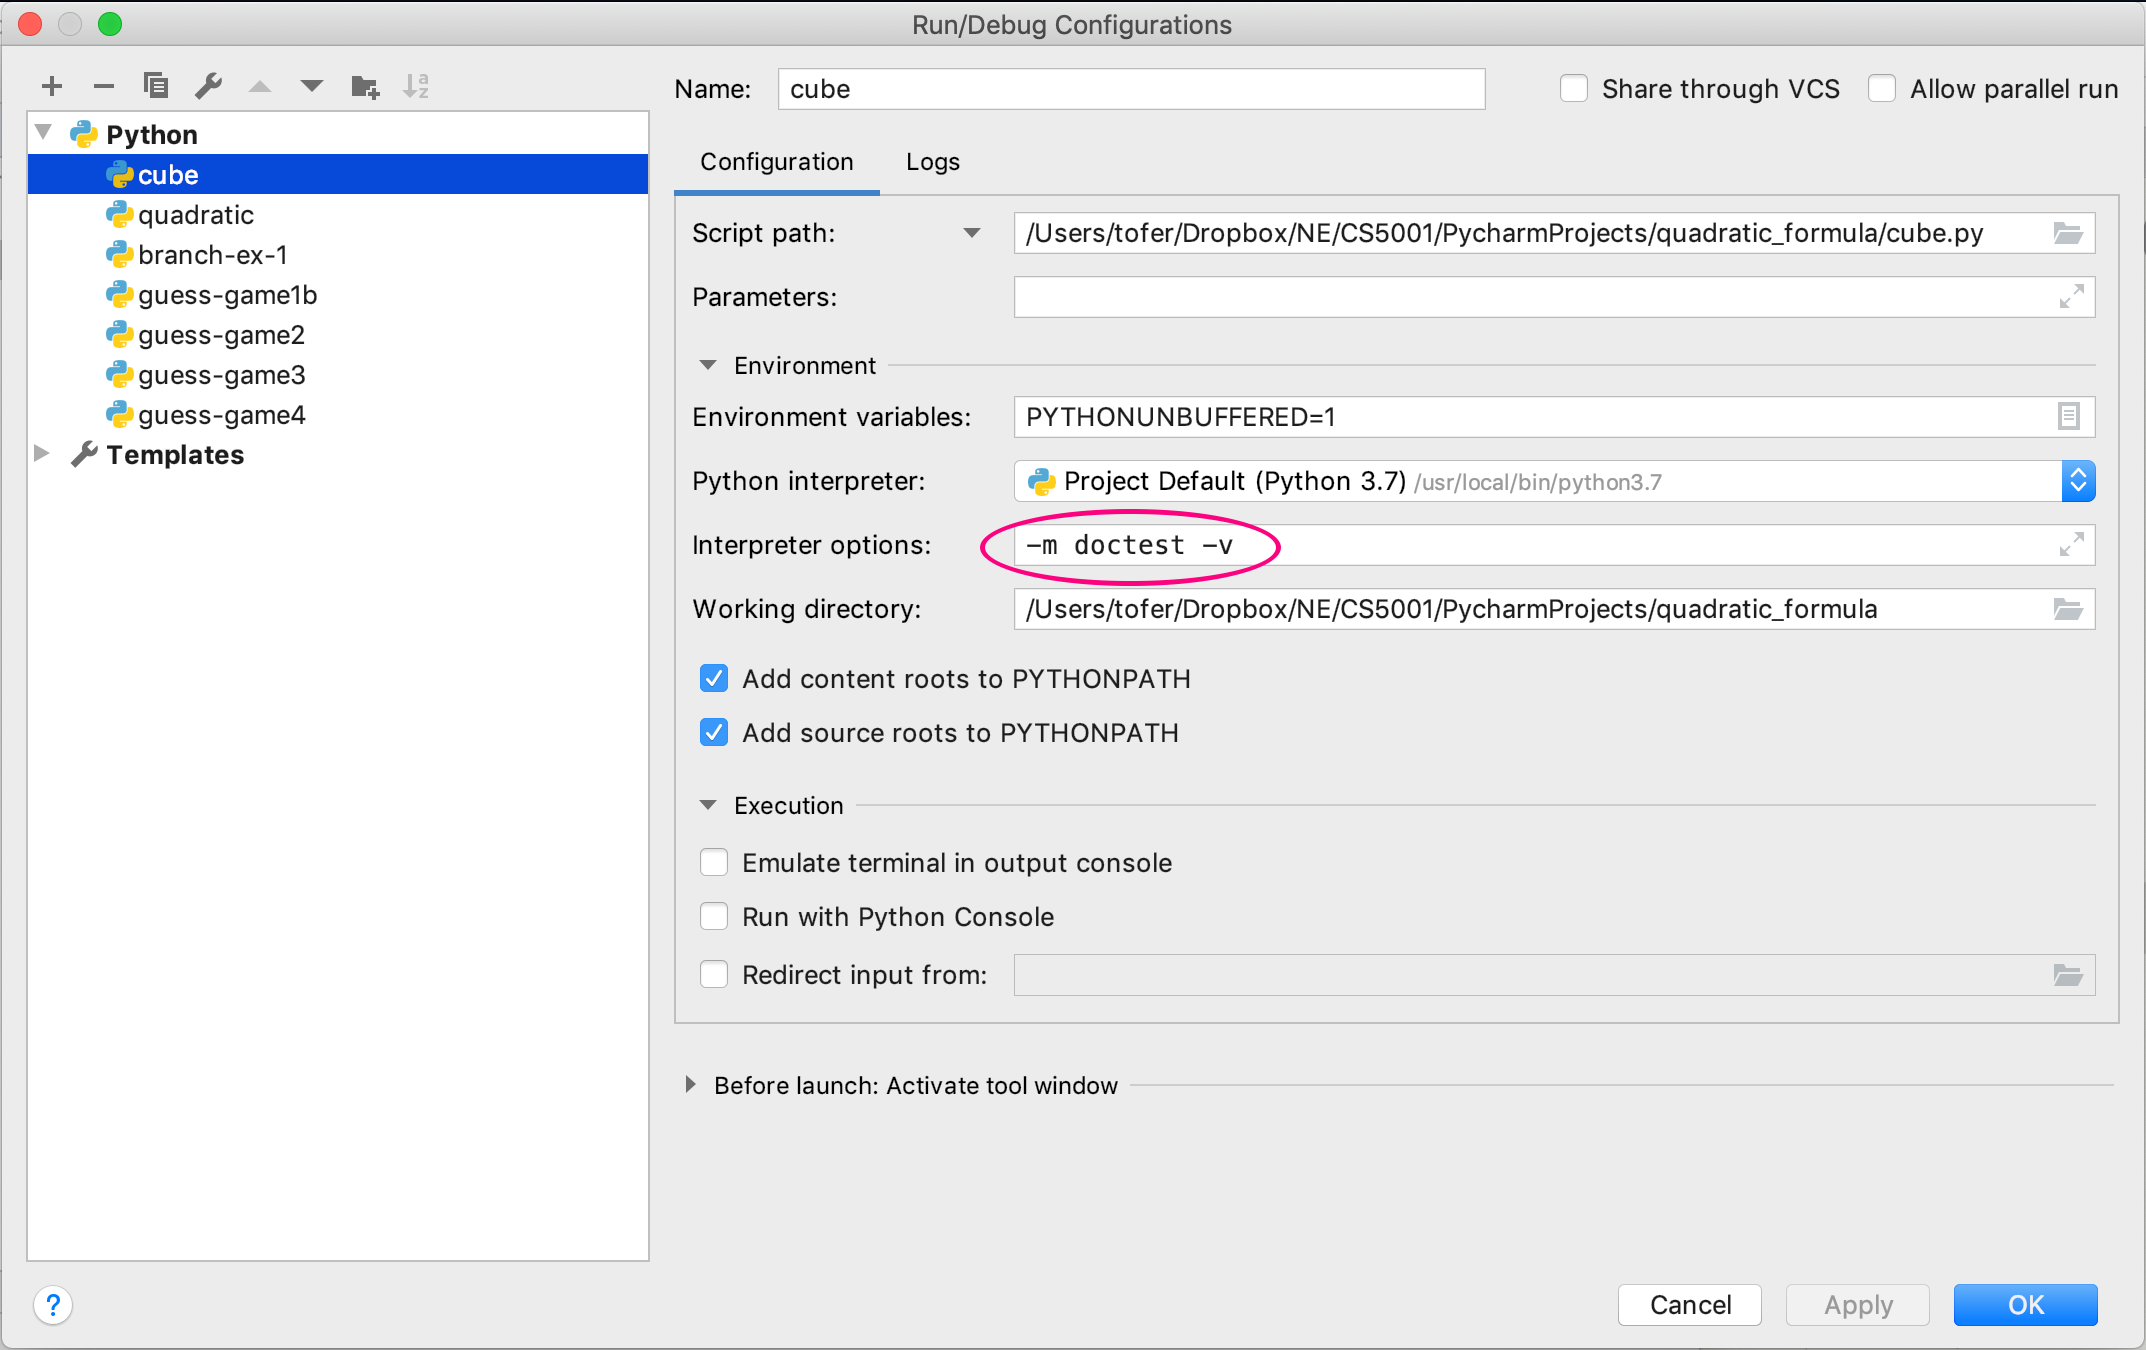2146x1350 pixels.
Task: Click the remove configuration minus icon
Action: 104,86
